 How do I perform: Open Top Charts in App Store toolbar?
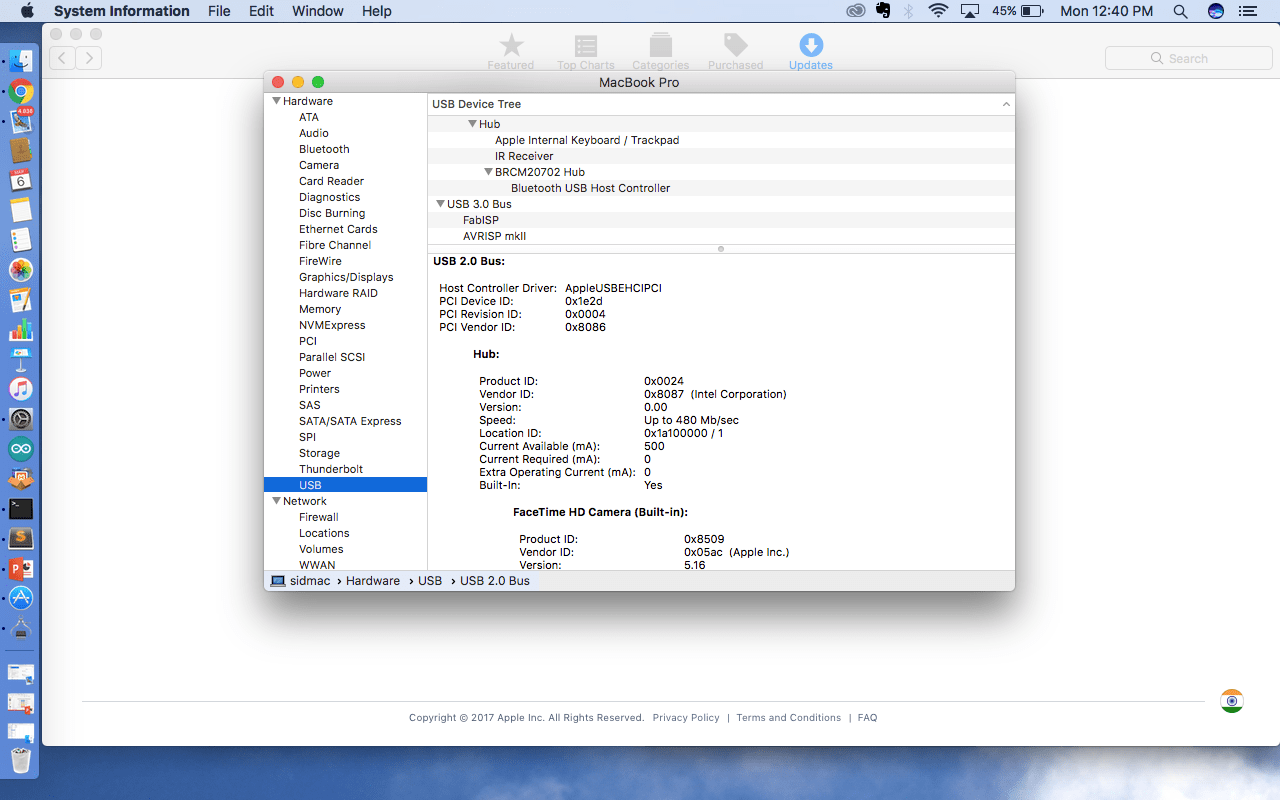[586, 52]
